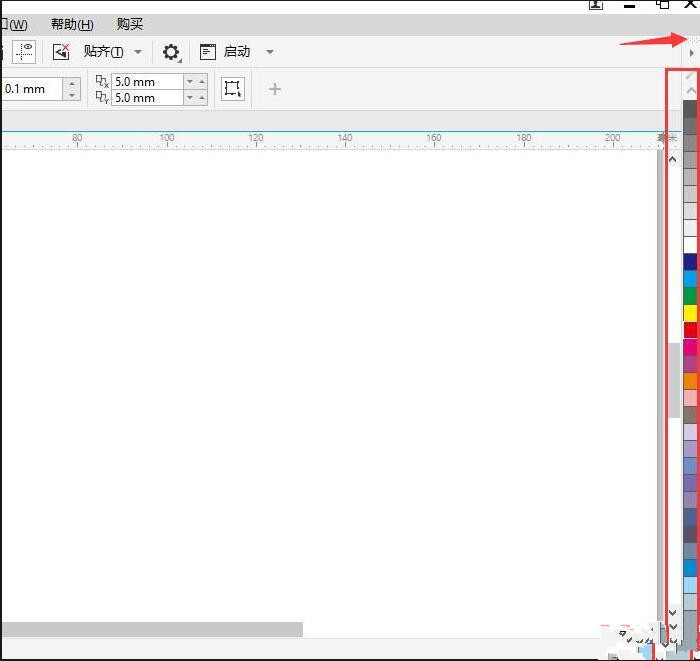Click the disable snapping icon with red X
The height and width of the screenshot is (661, 700).
(61, 52)
